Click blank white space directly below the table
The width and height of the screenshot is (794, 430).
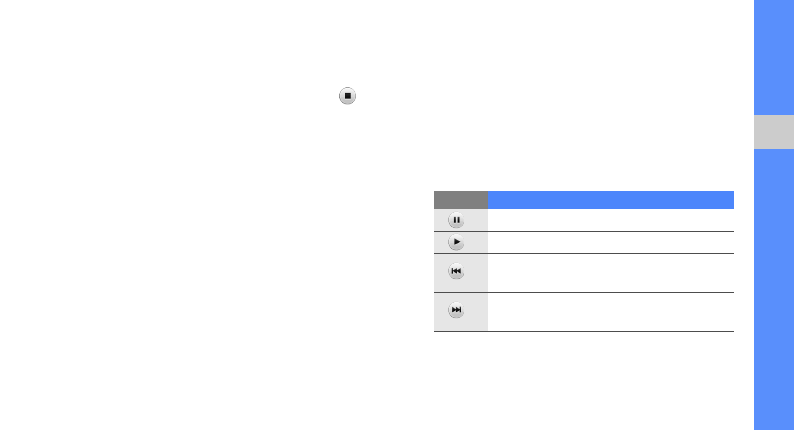pos(584,375)
